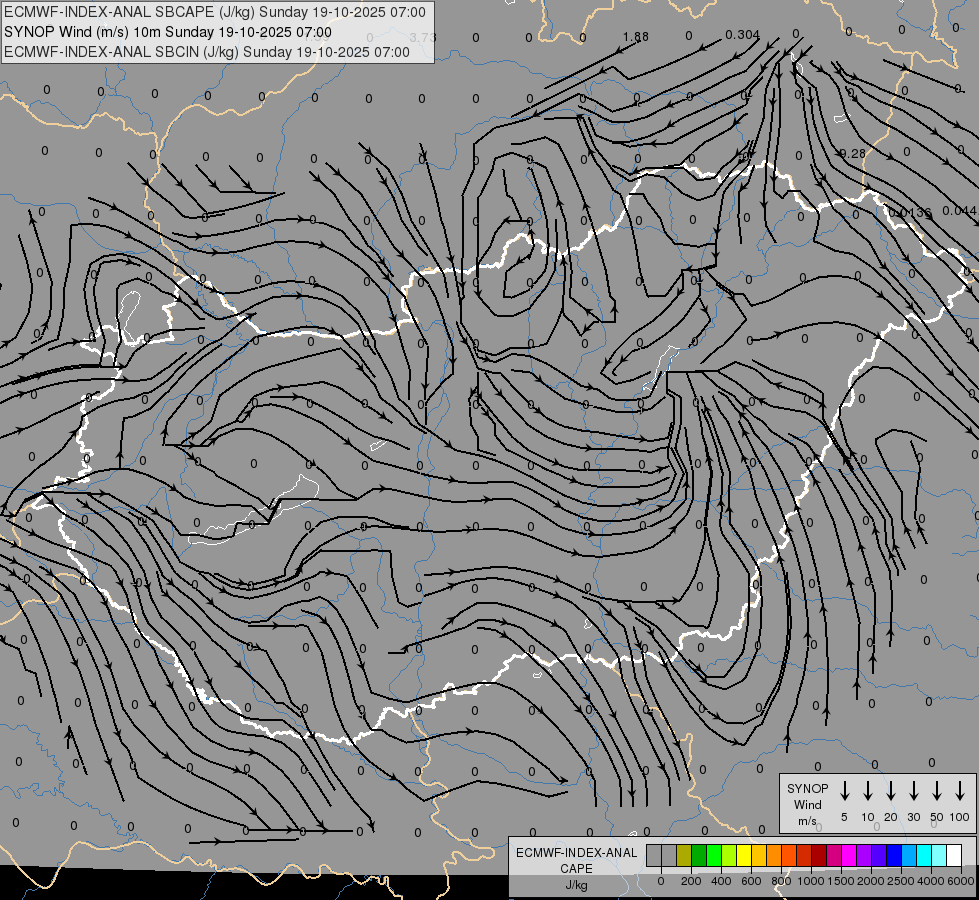The image size is (979, 900).
Task: Click the 0.044 CAPE value on map
Action: [x=959, y=211]
